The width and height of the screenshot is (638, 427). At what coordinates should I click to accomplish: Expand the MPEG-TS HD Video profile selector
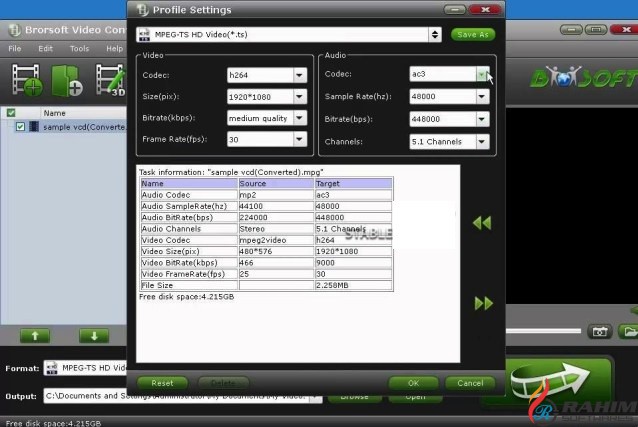(434, 35)
